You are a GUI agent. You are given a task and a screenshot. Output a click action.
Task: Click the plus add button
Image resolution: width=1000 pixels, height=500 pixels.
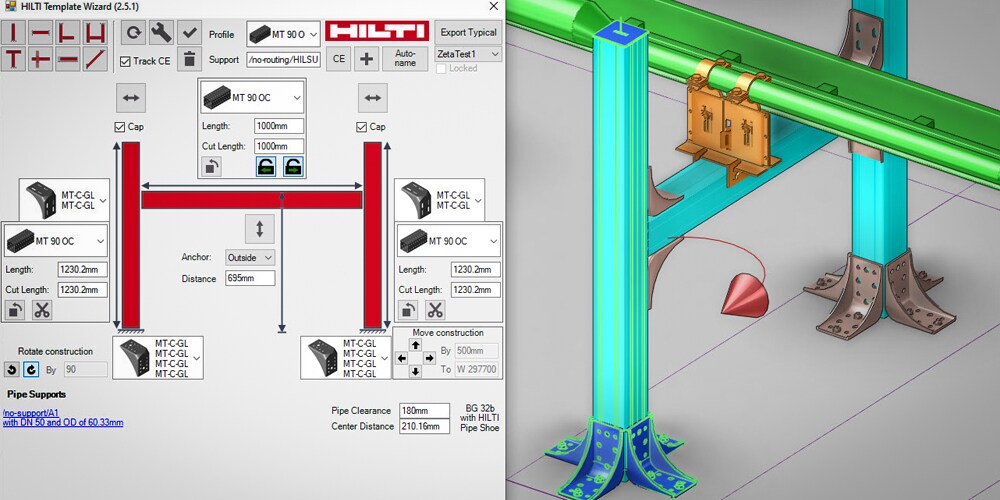tap(366, 59)
